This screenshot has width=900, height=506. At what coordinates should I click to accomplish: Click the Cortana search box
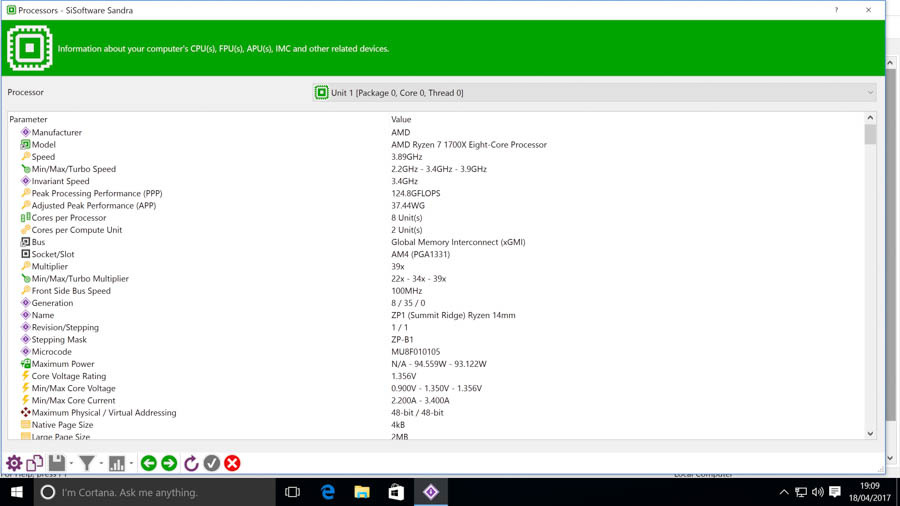(155, 492)
